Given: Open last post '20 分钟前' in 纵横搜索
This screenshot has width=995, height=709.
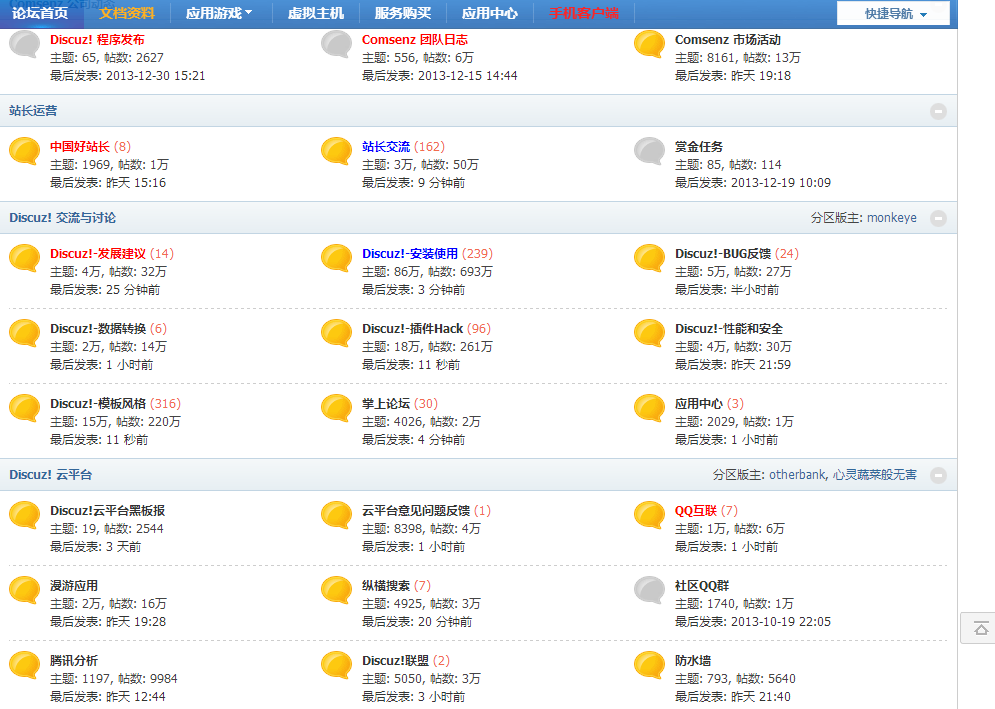Looking at the screenshot, I should coord(445,622).
